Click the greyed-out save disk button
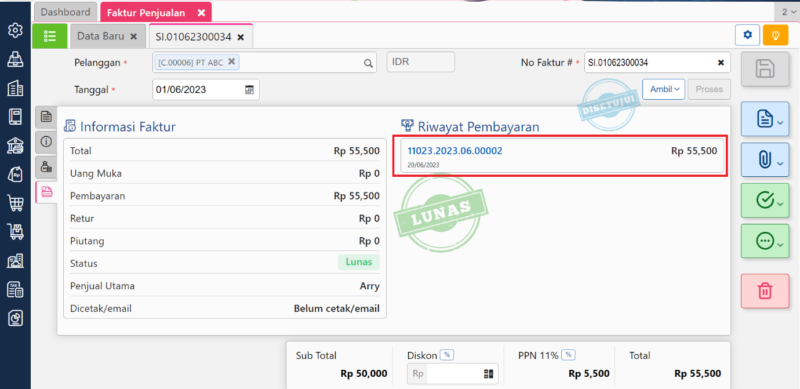The image size is (800, 389). (764, 68)
